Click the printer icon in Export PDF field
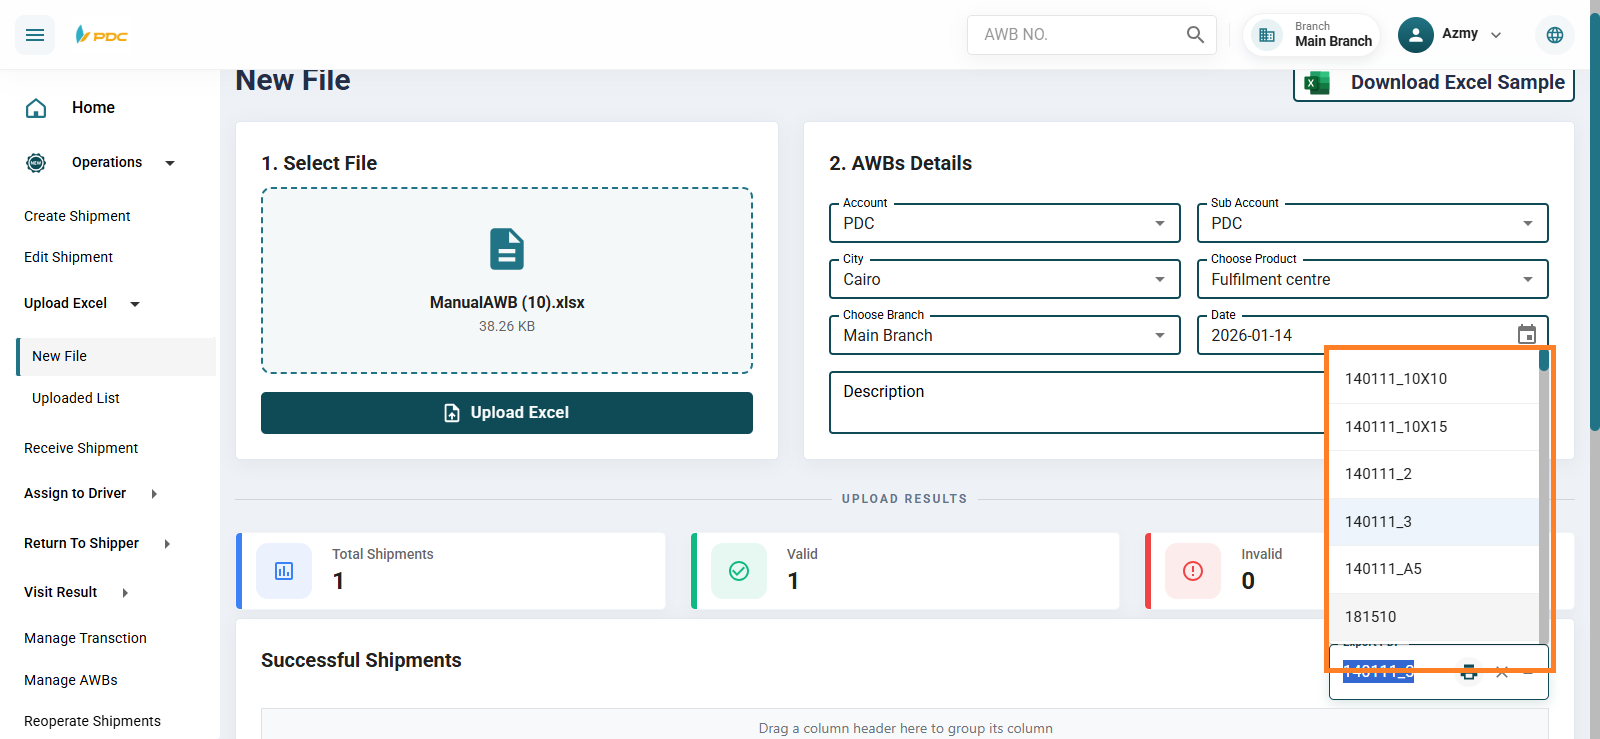The image size is (1600, 739). coord(1468,672)
